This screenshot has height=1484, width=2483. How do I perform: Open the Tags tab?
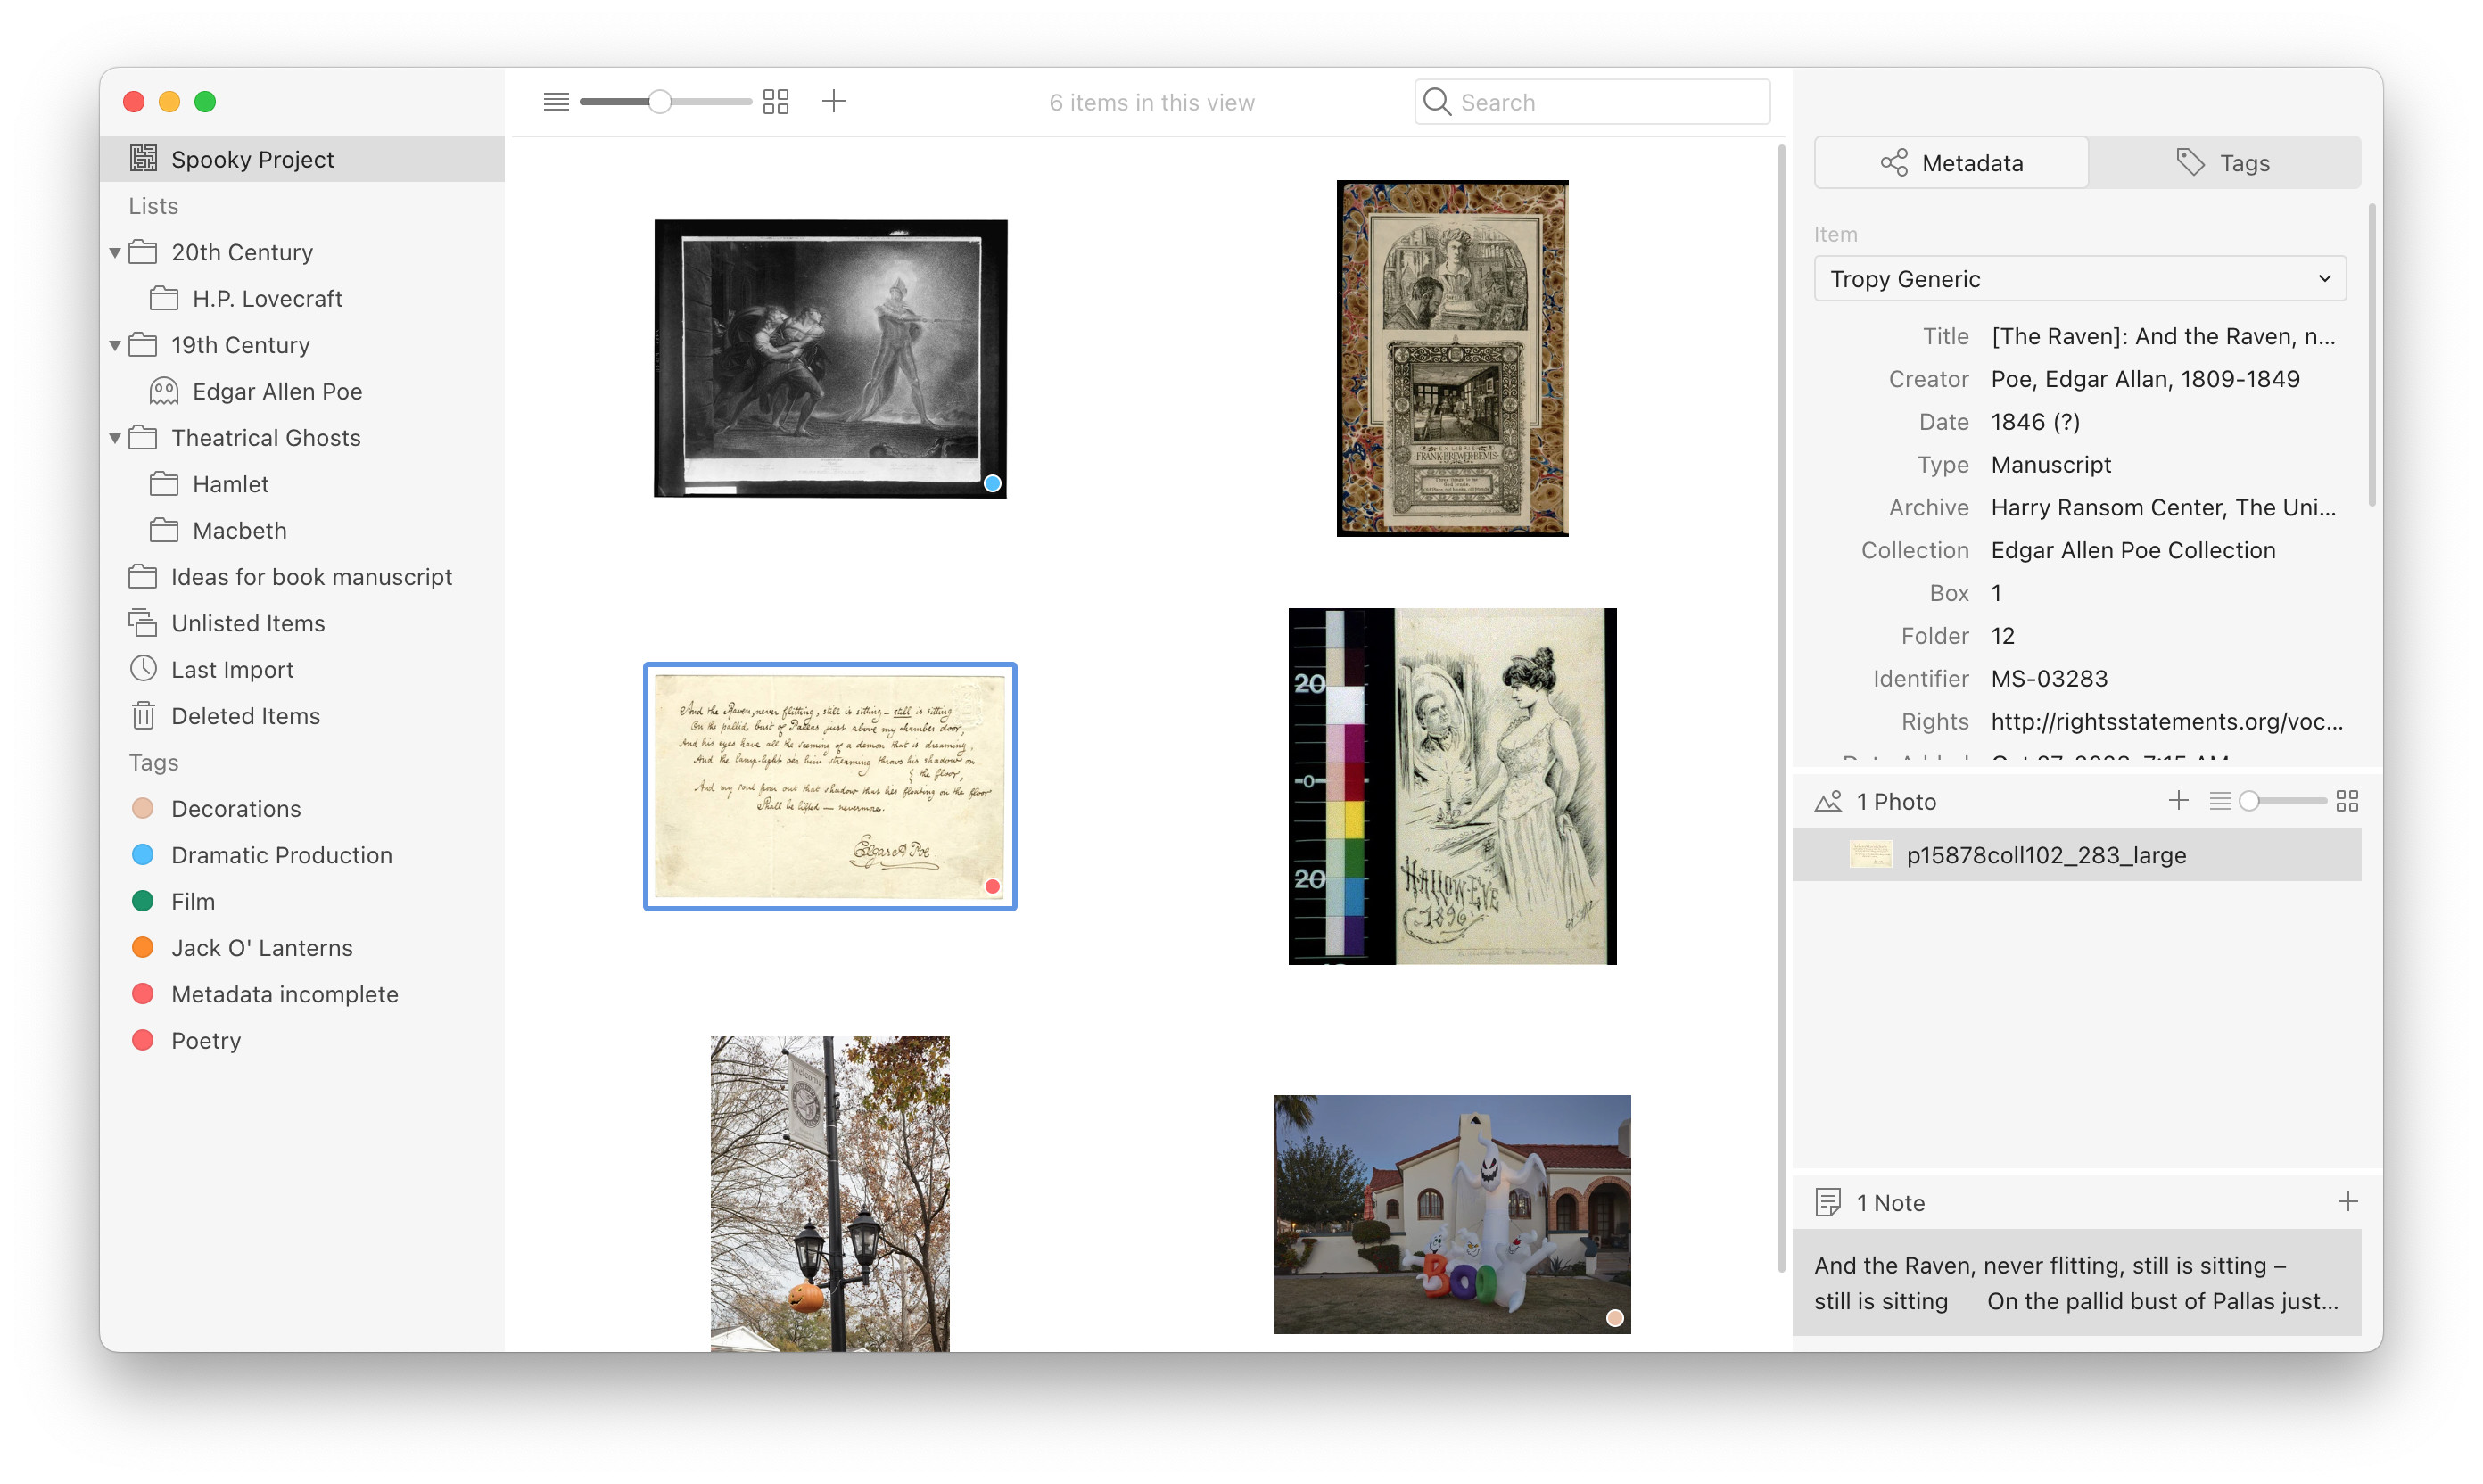click(2224, 162)
